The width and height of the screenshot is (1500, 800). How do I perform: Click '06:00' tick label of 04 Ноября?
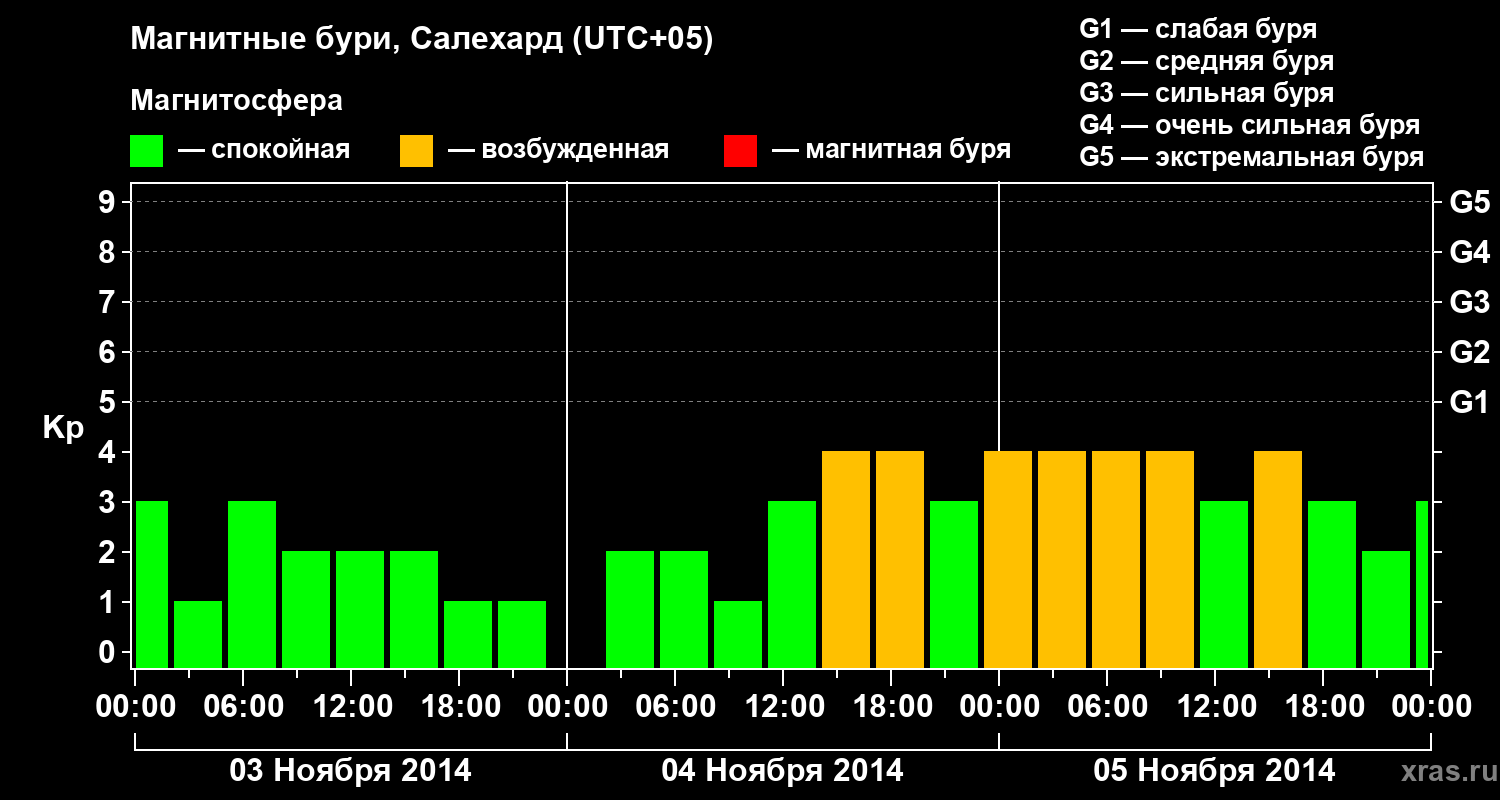tap(675, 706)
